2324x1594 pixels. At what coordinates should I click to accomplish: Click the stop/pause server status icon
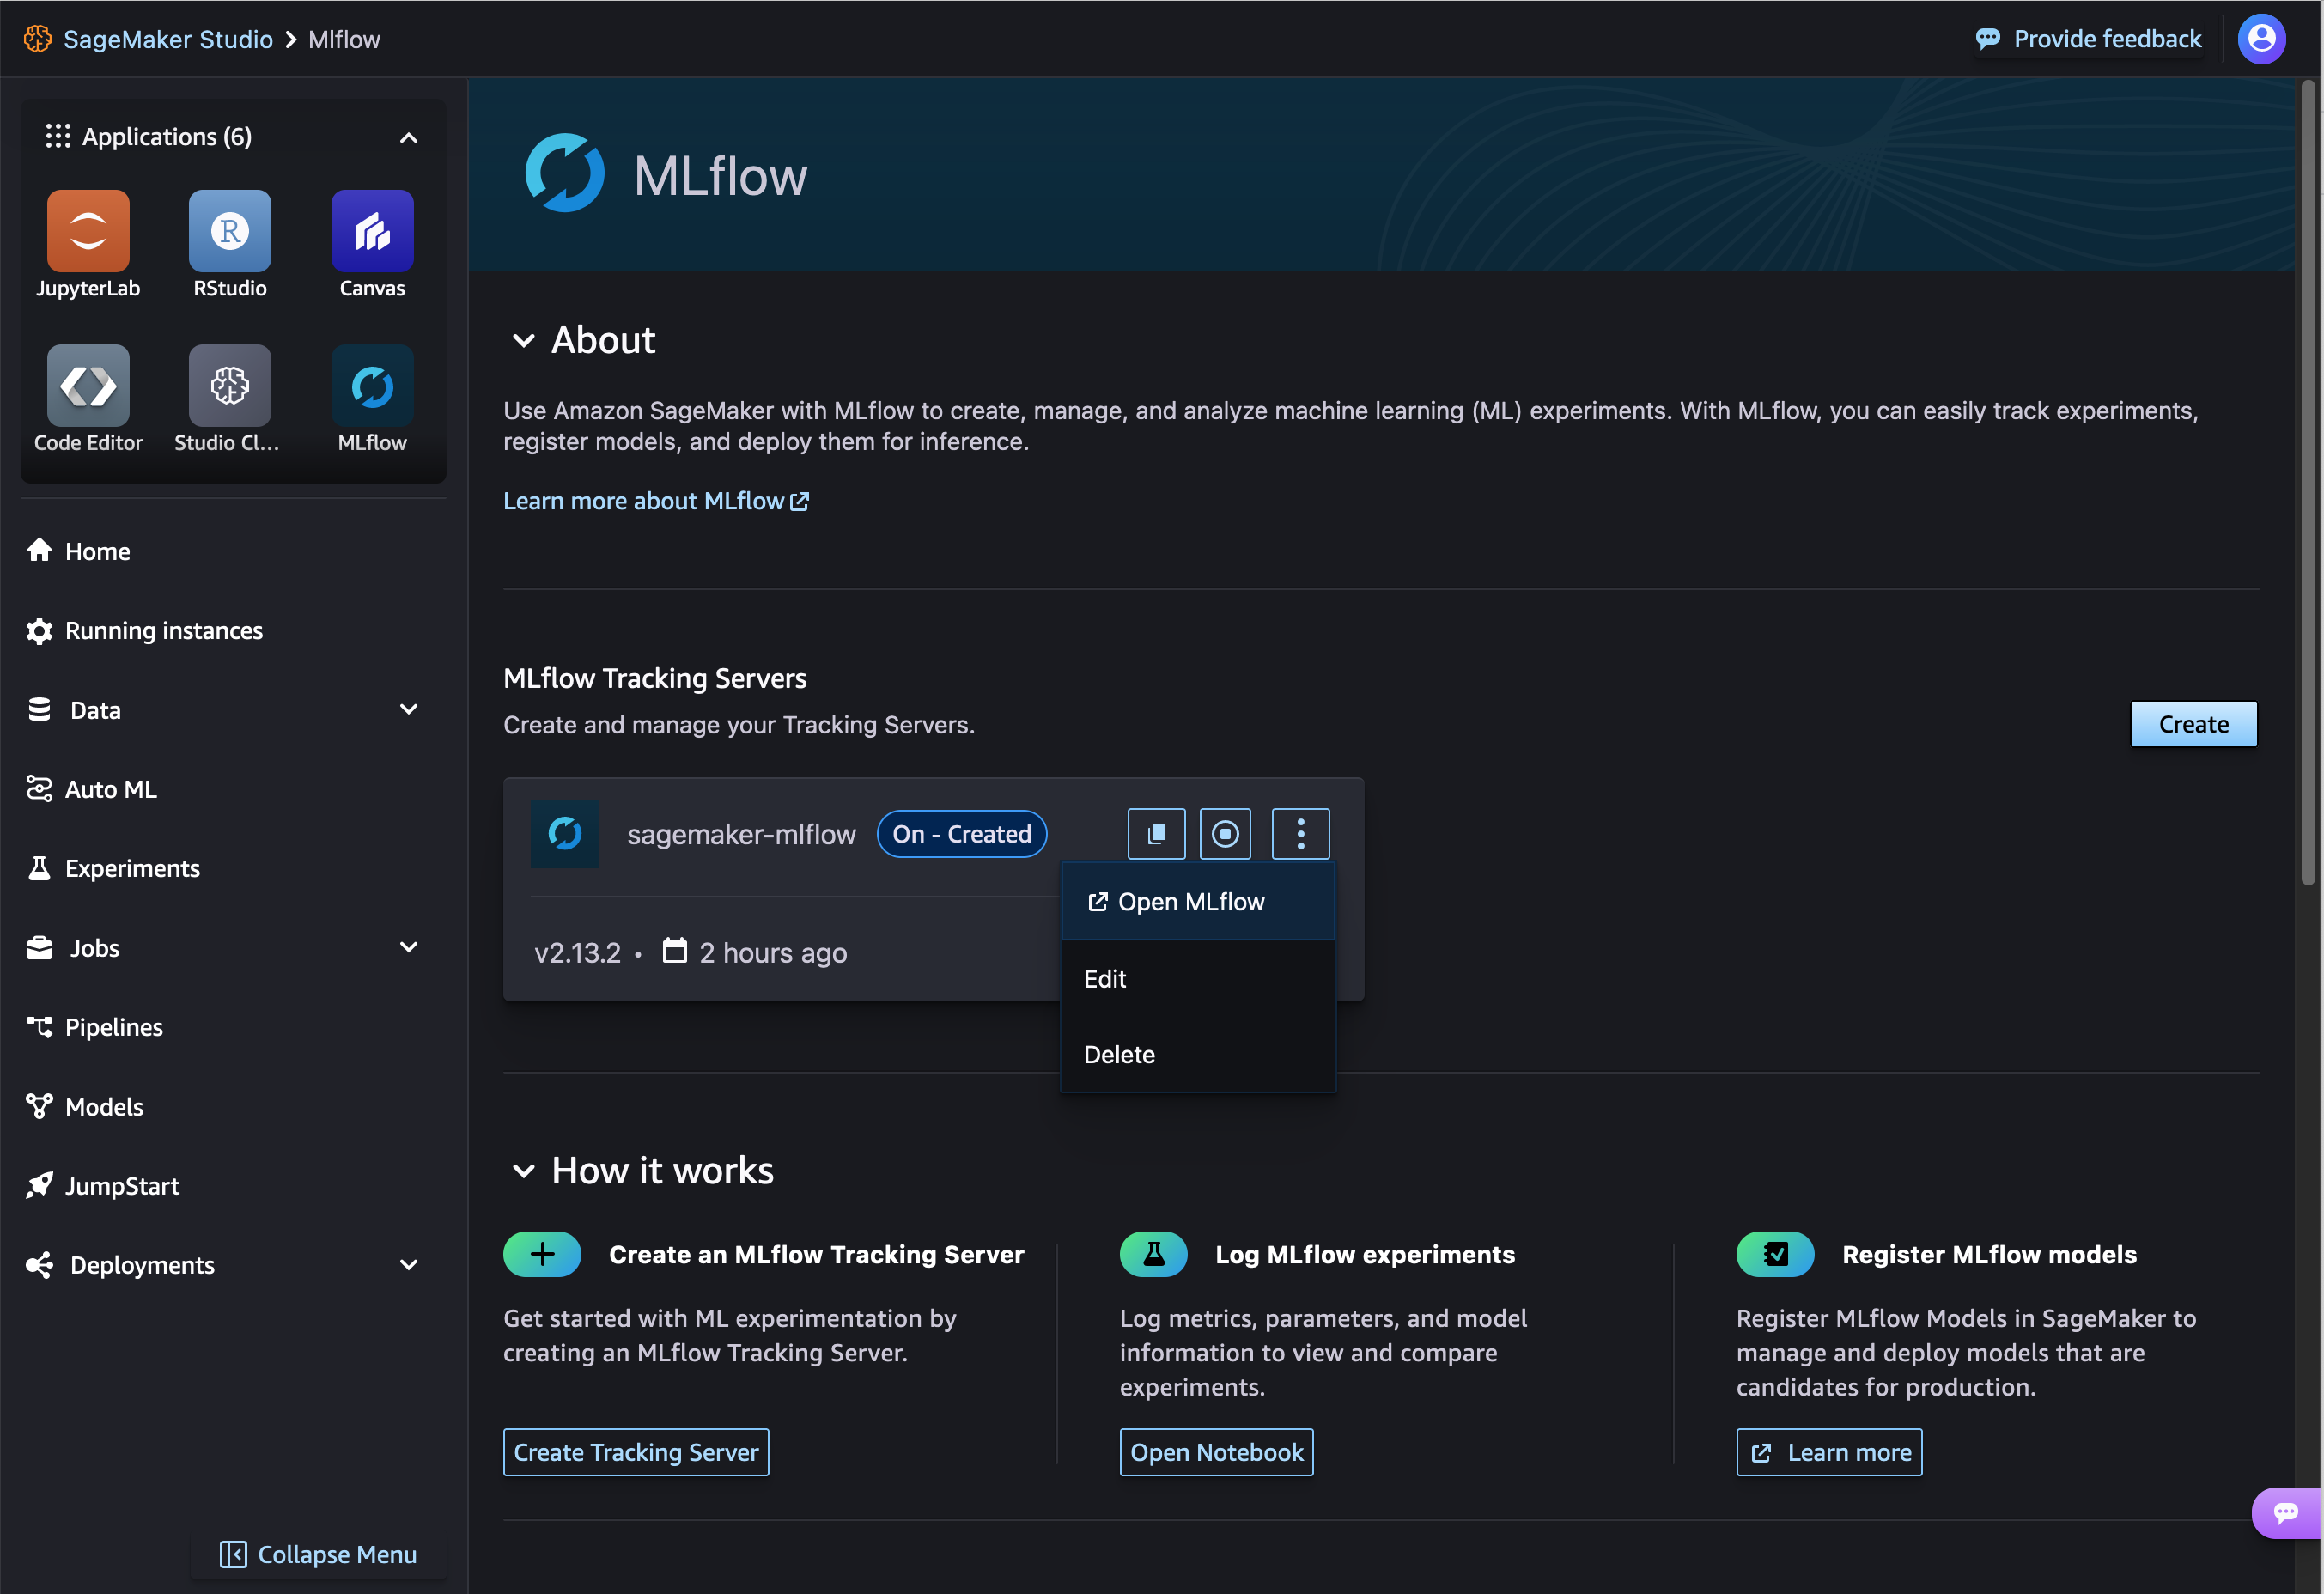1226,831
